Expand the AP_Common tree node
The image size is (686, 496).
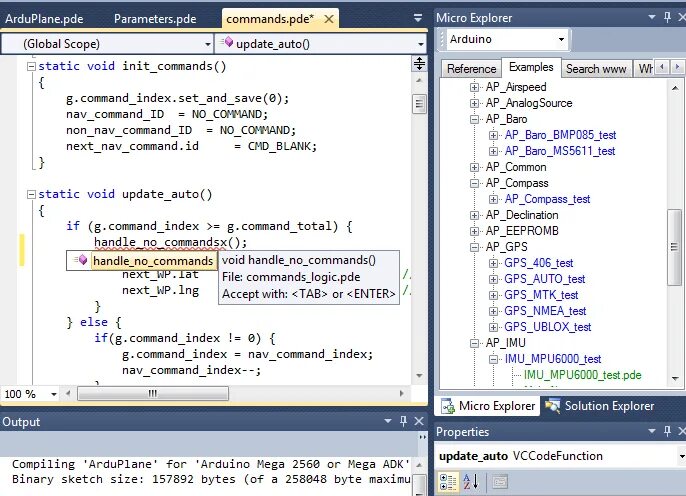pyautogui.click(x=474, y=167)
